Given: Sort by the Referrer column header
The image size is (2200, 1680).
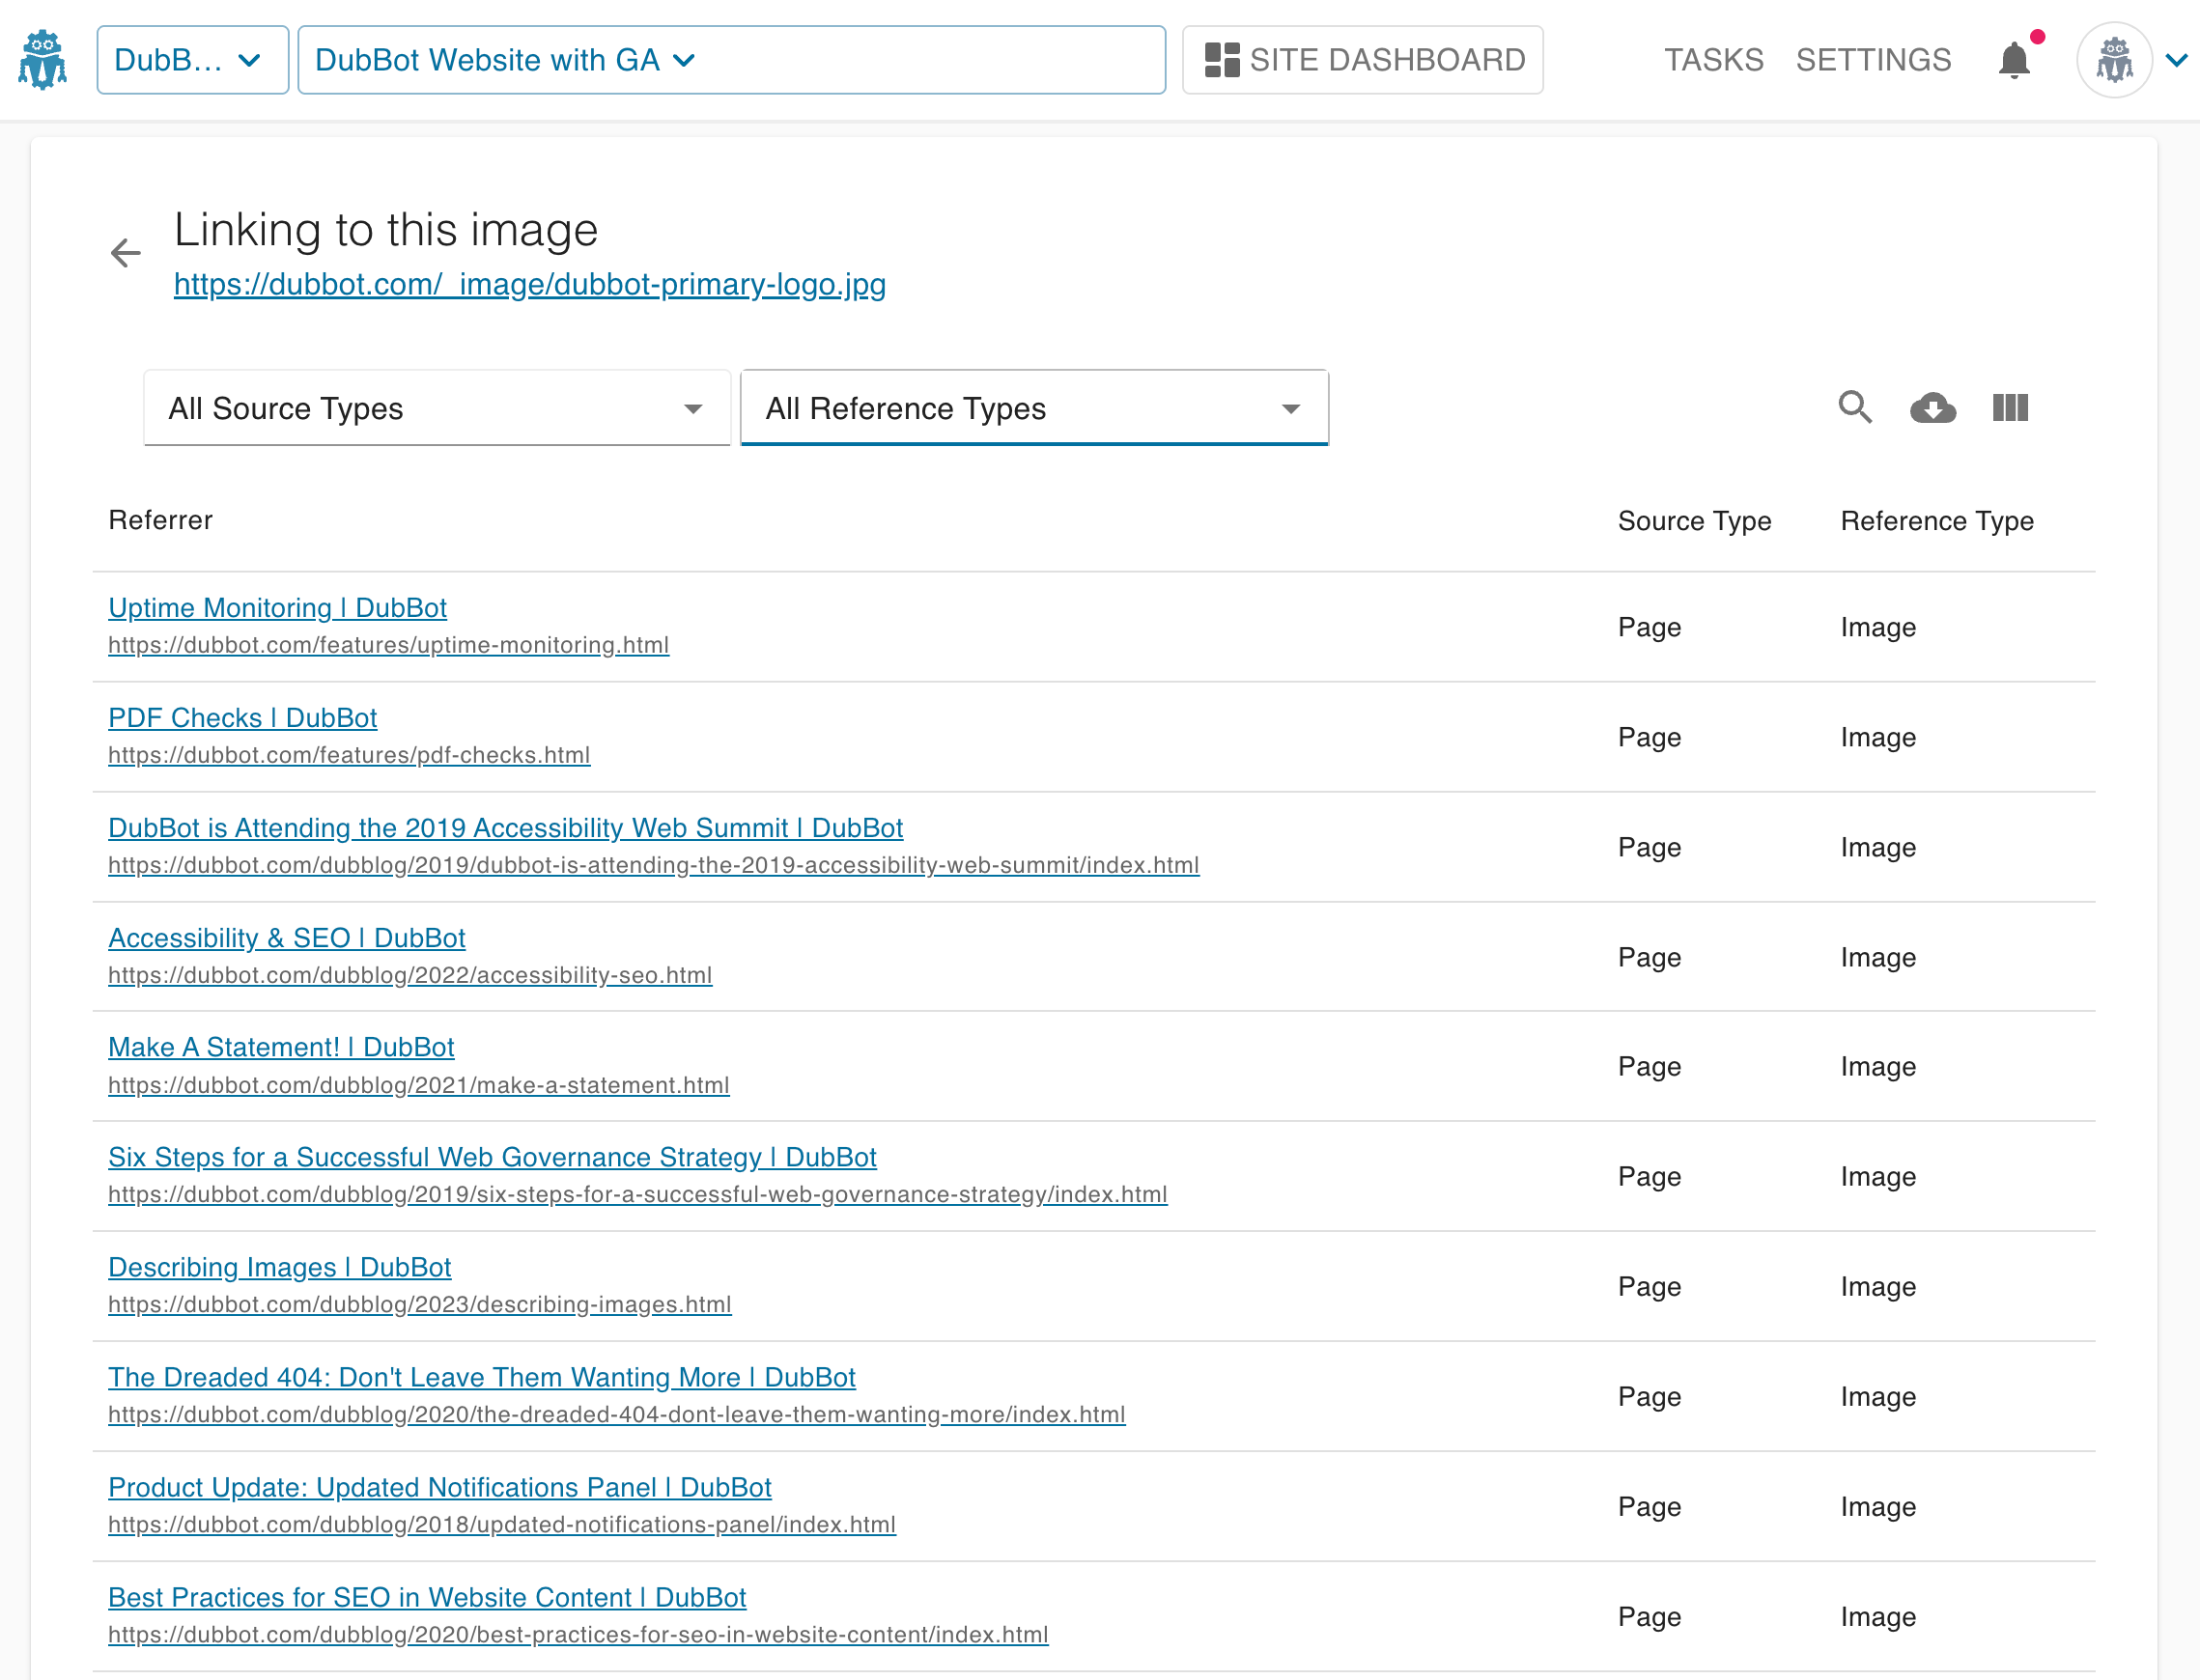Looking at the screenshot, I should click(160, 520).
